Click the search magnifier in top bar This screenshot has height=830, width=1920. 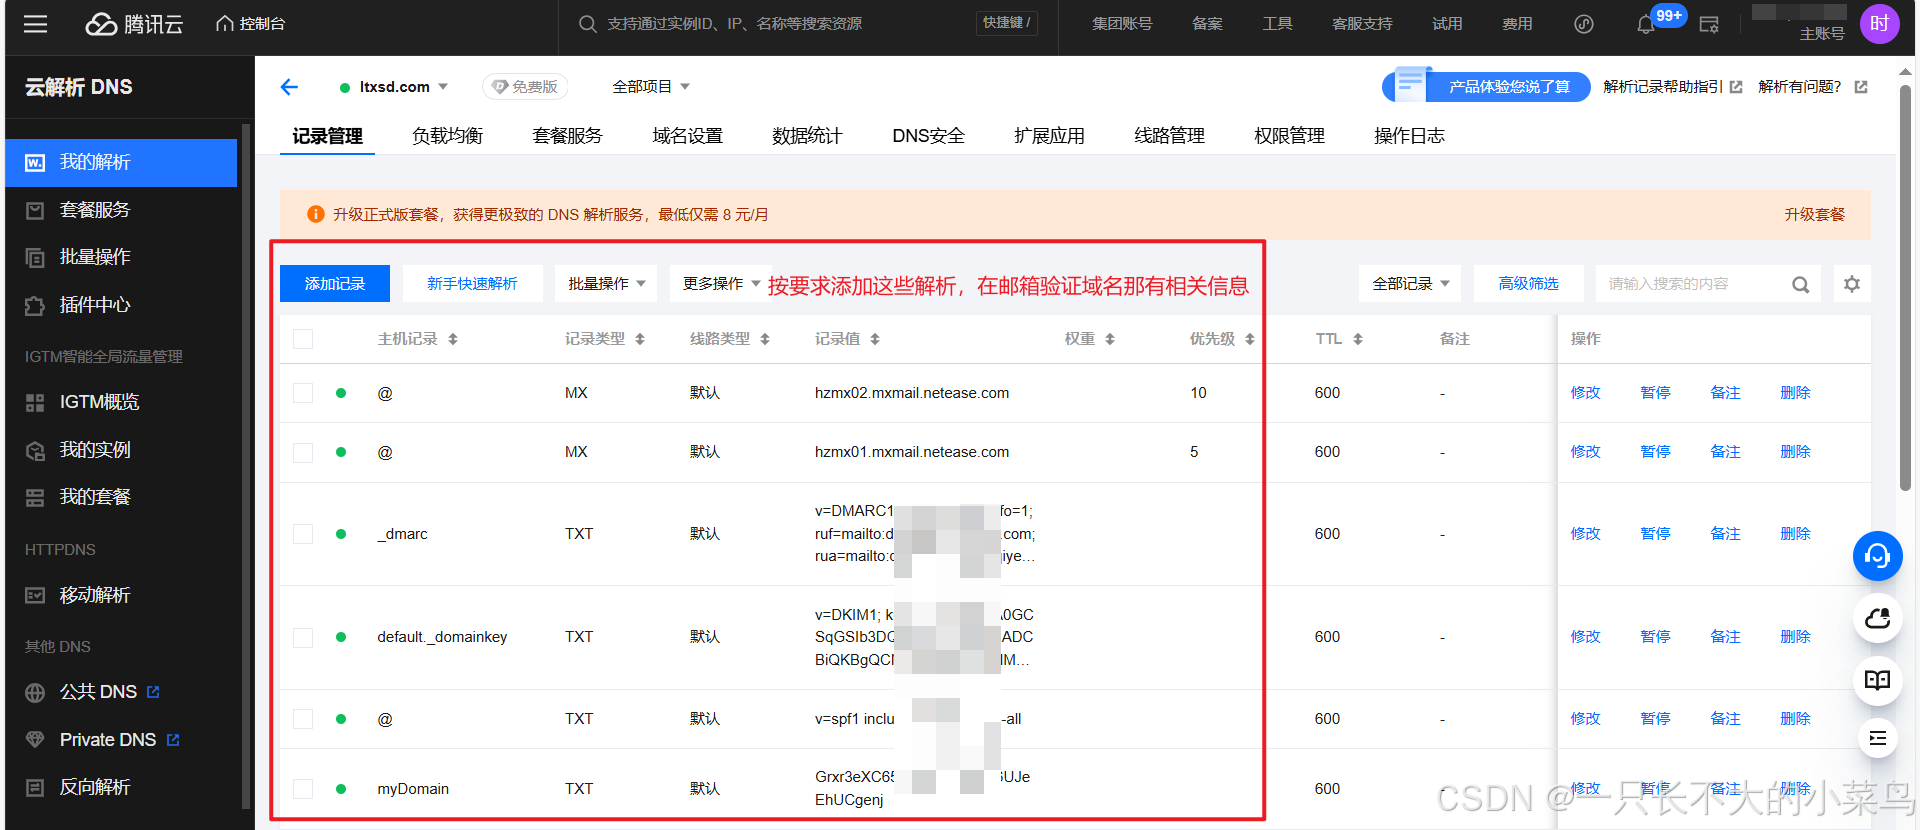[x=588, y=23]
